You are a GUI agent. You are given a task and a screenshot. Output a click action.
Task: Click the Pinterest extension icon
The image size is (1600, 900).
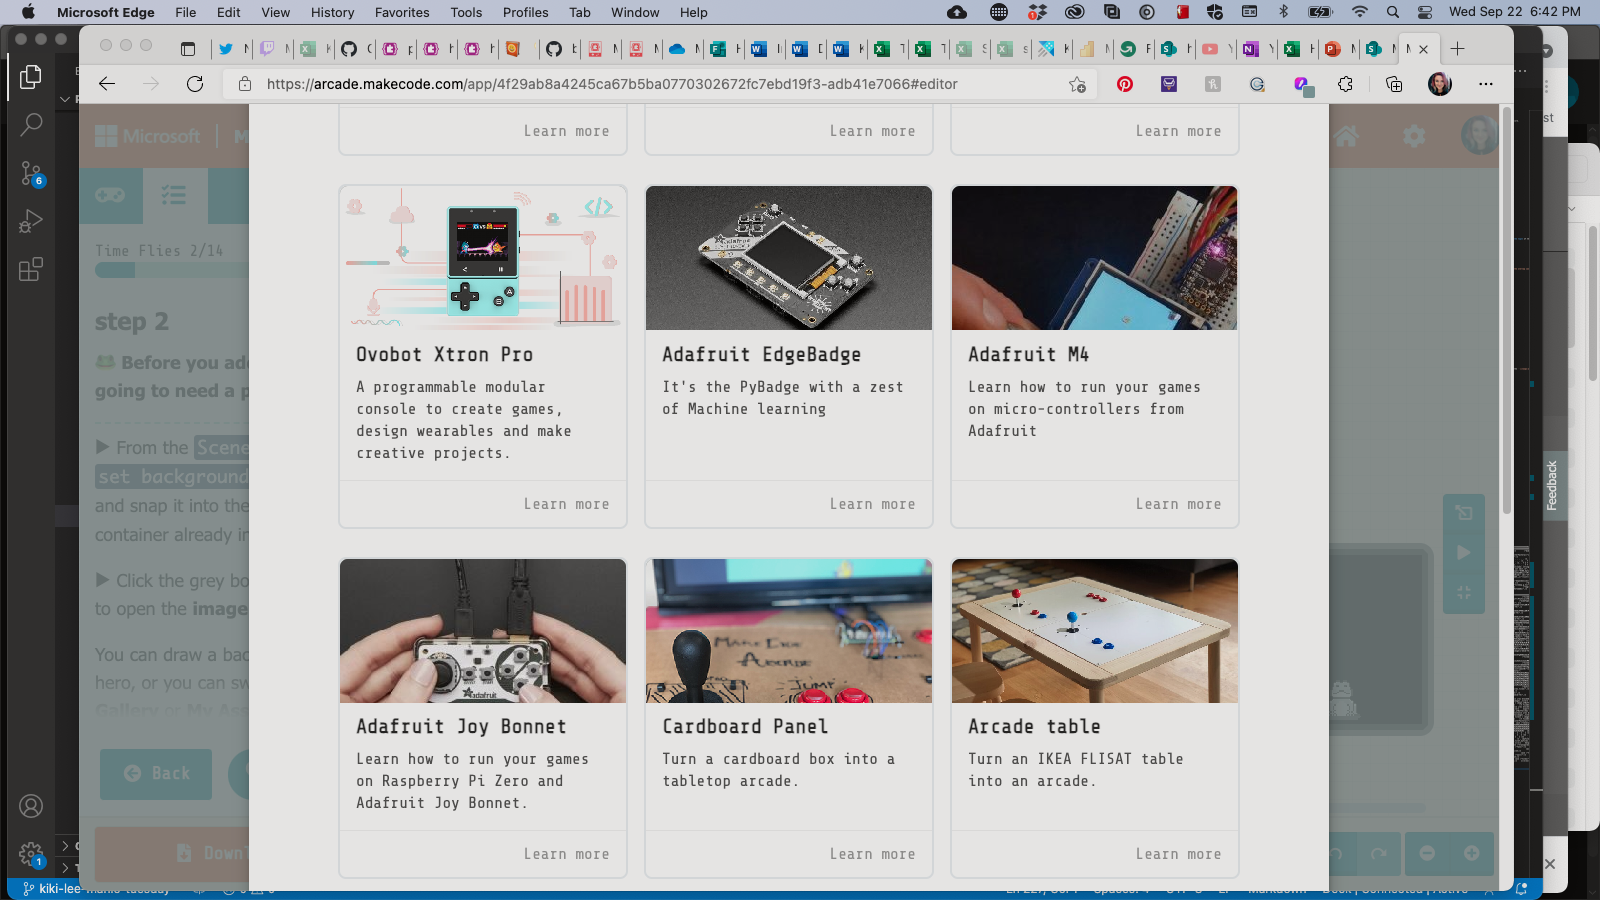click(1125, 84)
